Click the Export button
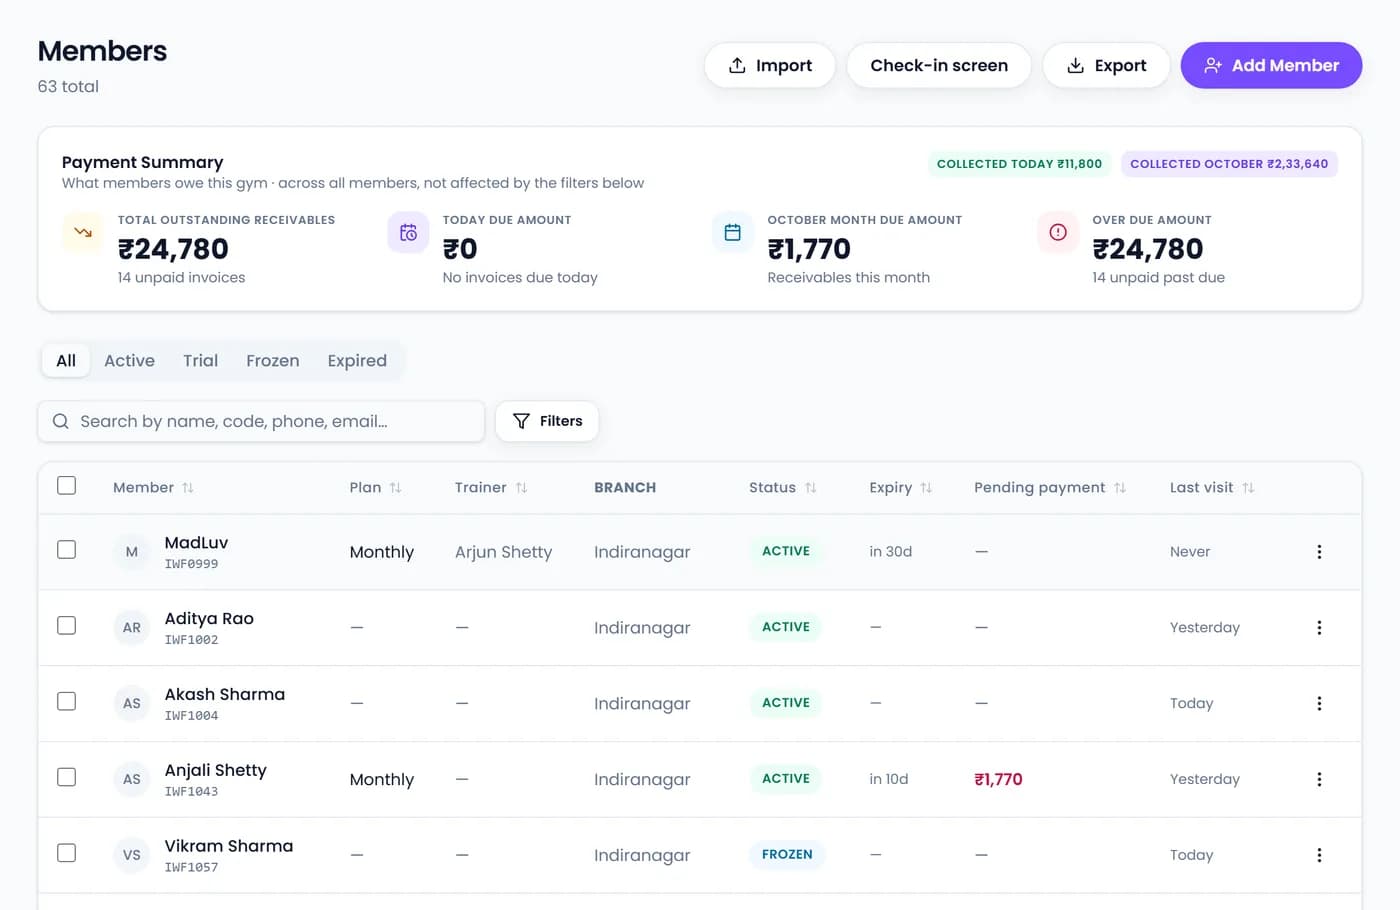The image size is (1400, 910). tap(1106, 65)
